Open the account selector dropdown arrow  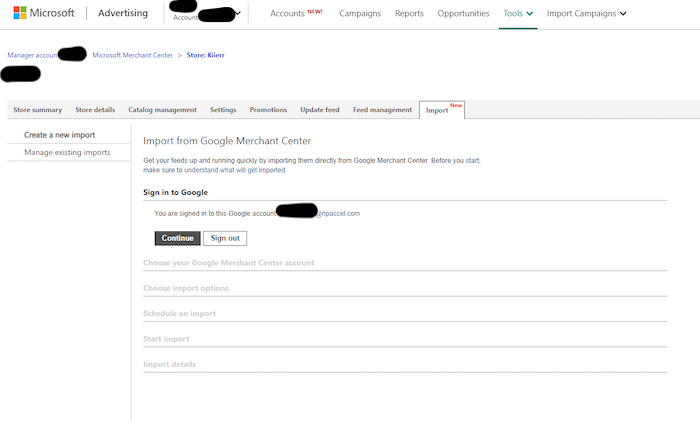click(x=238, y=13)
